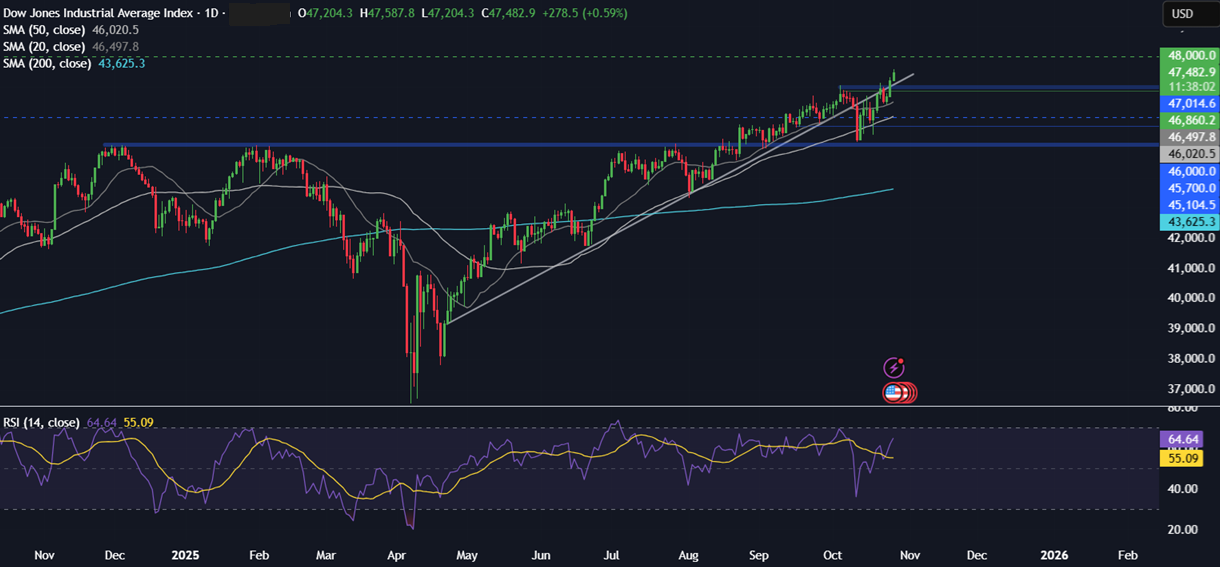
Task: Click the green 48,000.0 price level label
Action: pos(1187,56)
